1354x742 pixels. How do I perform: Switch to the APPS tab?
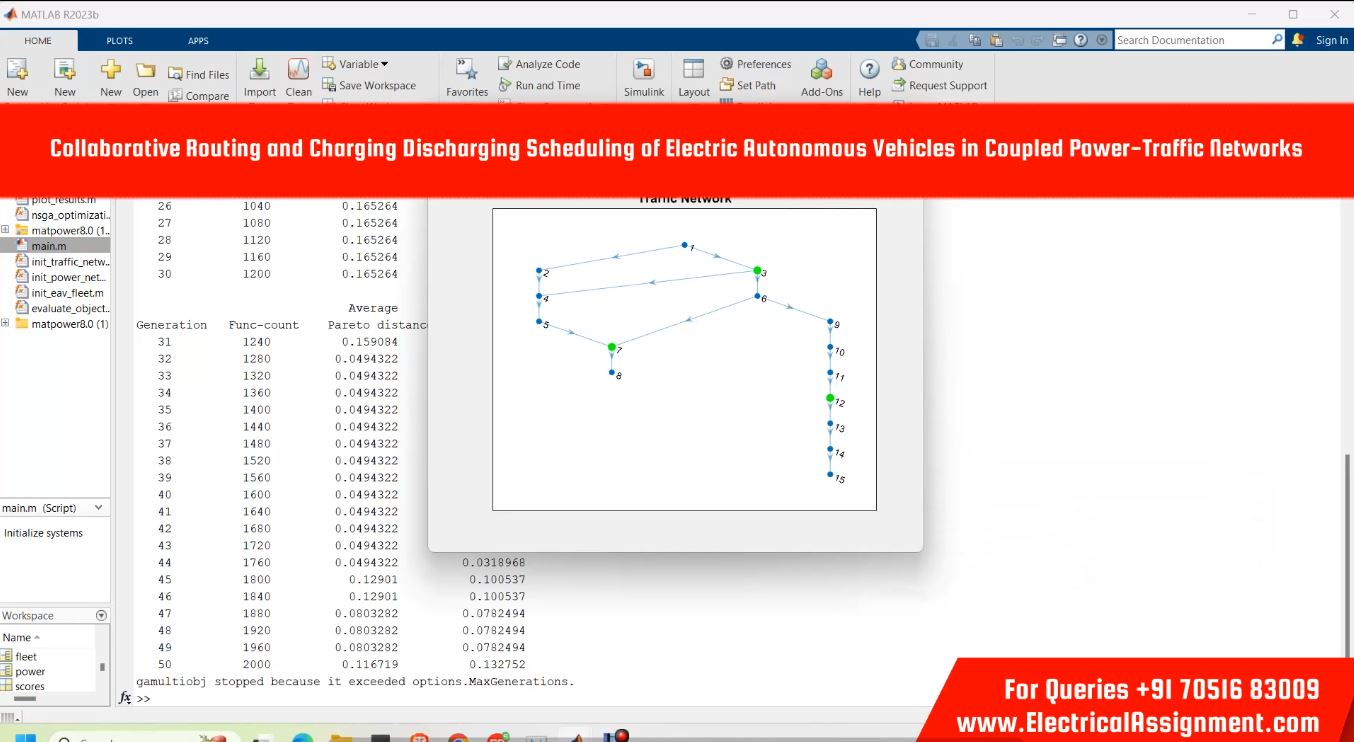point(198,41)
